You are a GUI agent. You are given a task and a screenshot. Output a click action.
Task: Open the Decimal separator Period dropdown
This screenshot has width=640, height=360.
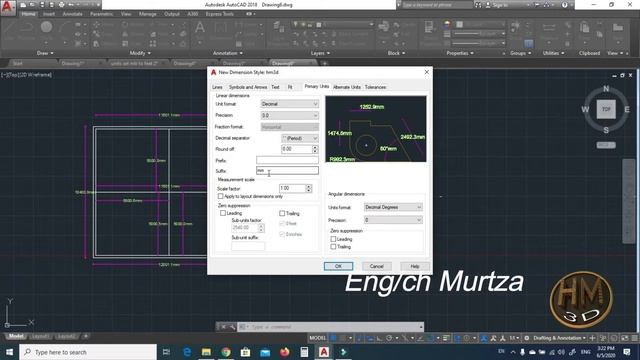[x=300, y=138]
